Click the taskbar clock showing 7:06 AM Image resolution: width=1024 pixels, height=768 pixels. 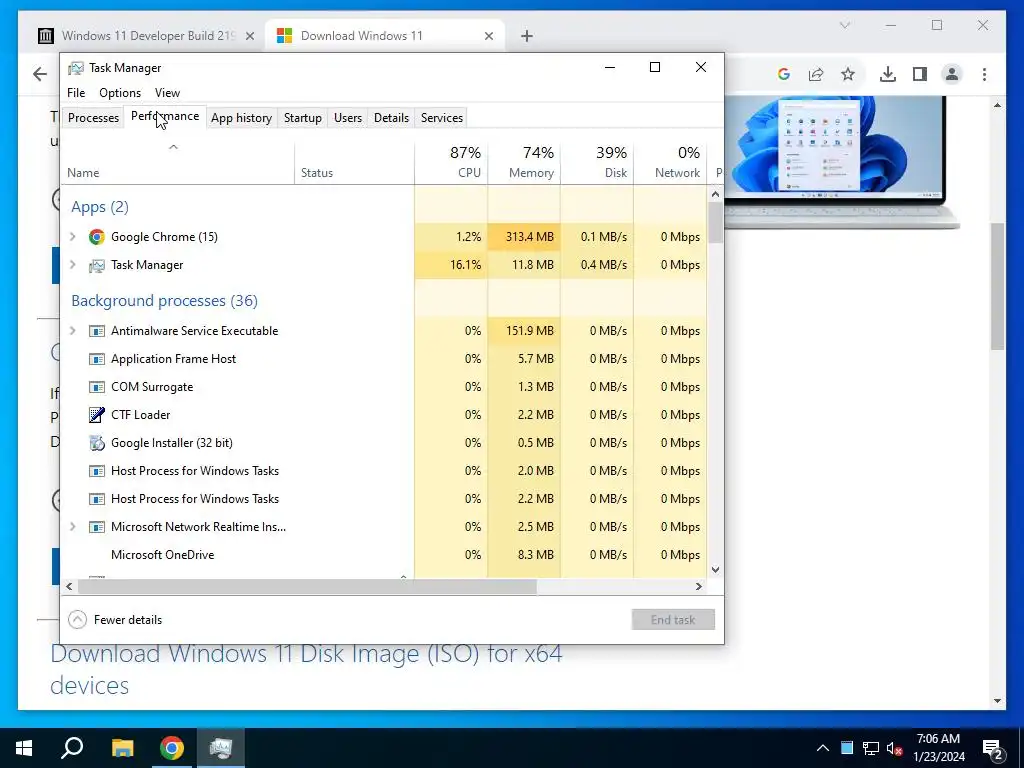[x=938, y=748]
